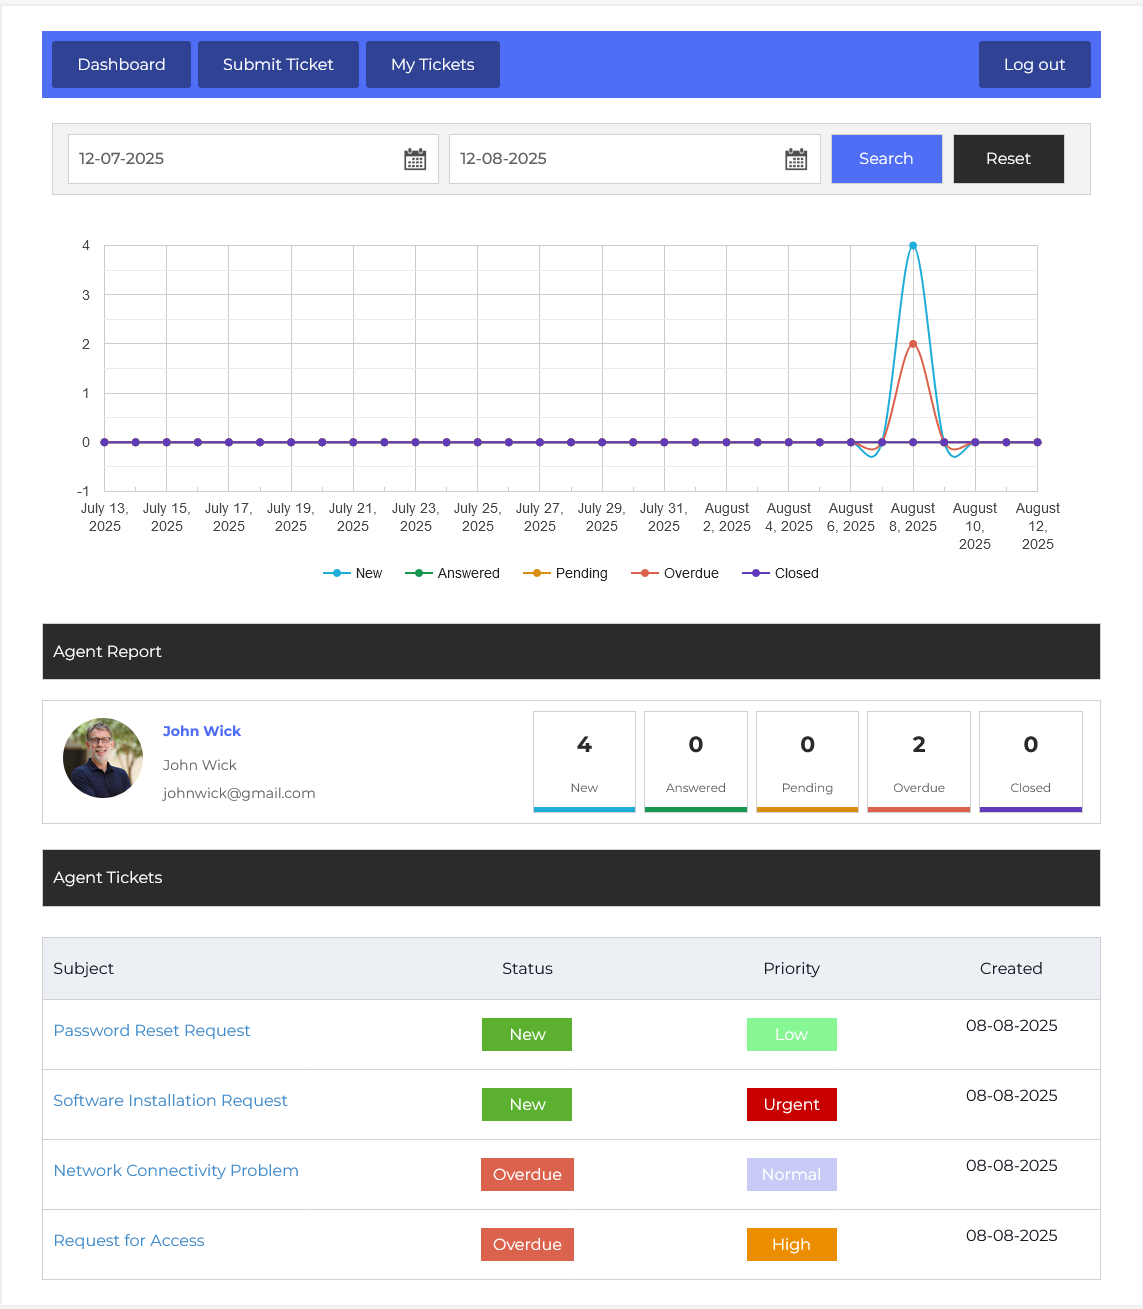Open the Submit Ticket page

click(x=278, y=64)
